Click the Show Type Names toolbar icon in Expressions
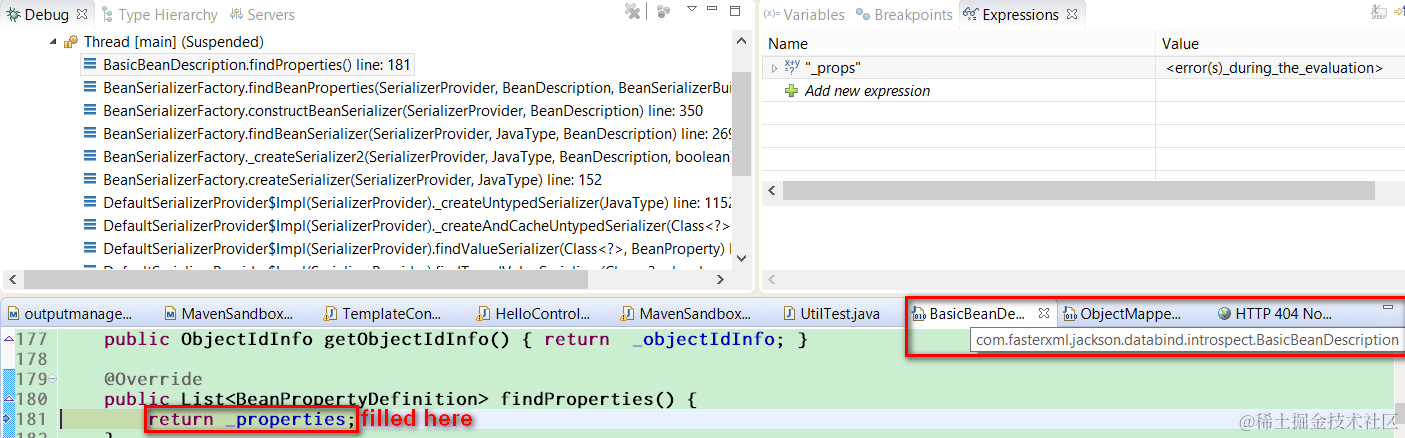Image resolution: width=1405 pixels, height=438 pixels. point(1379,12)
